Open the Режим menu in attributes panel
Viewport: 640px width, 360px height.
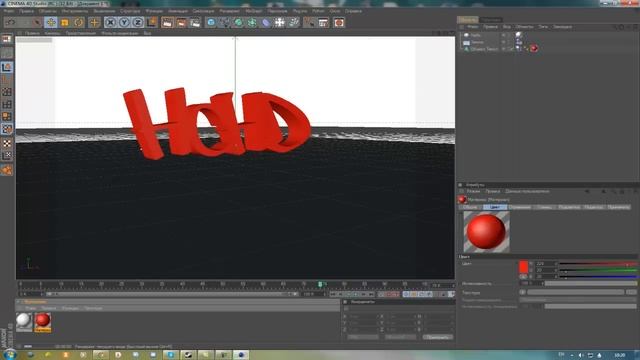point(473,191)
